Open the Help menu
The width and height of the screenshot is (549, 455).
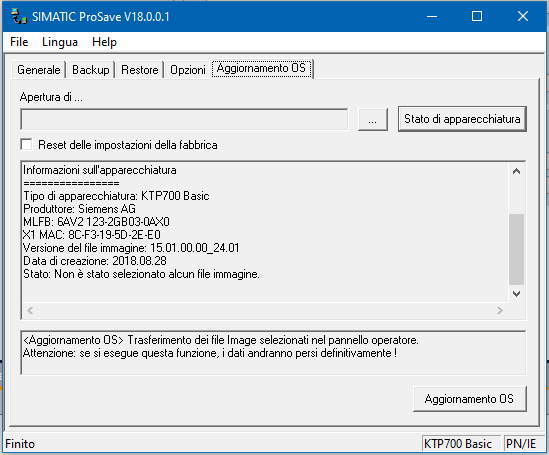[104, 42]
